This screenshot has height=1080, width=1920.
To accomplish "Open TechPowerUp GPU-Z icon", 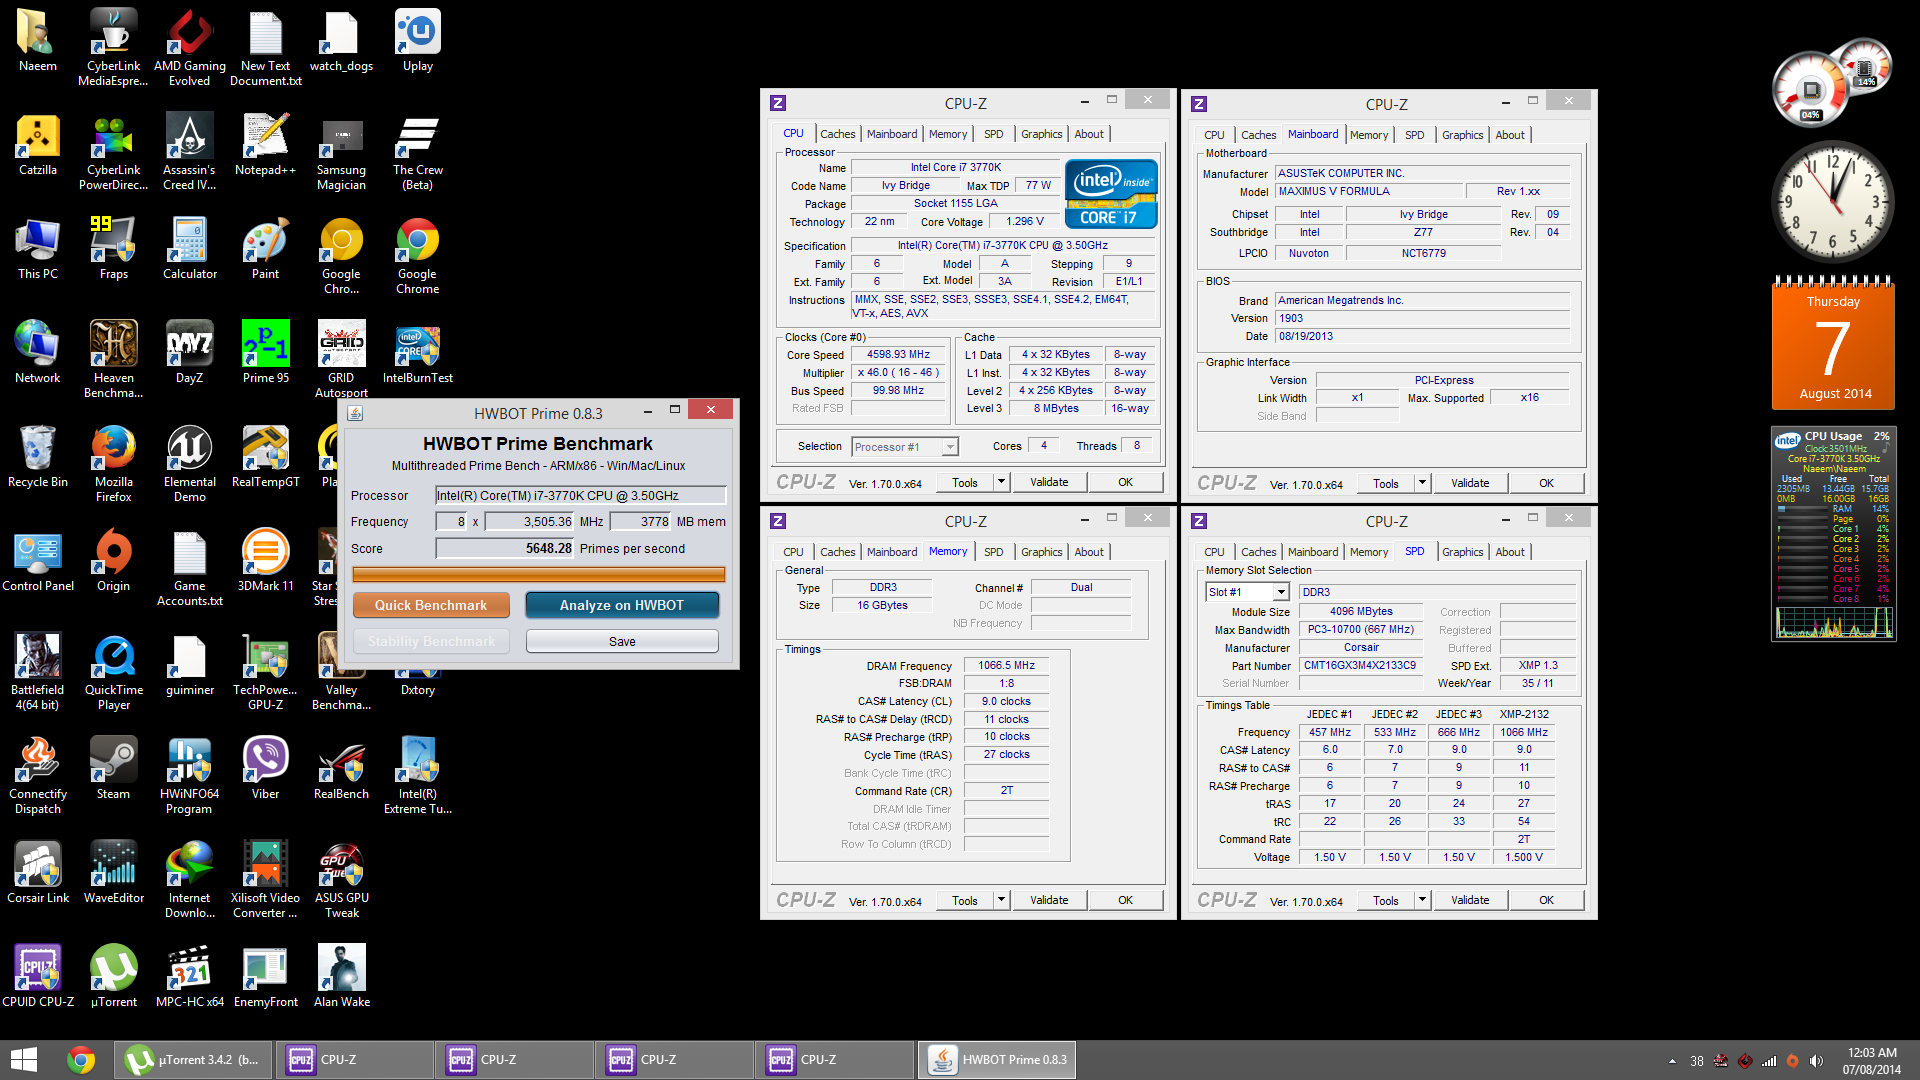I will pyautogui.click(x=265, y=672).
